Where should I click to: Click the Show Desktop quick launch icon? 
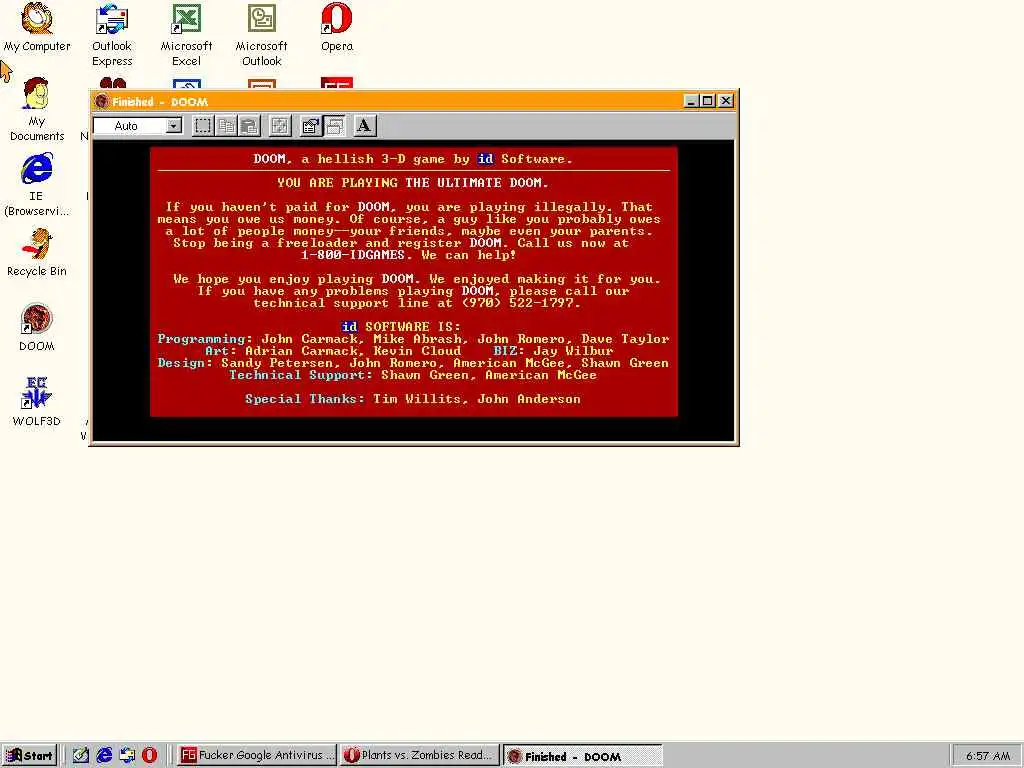(x=80, y=756)
